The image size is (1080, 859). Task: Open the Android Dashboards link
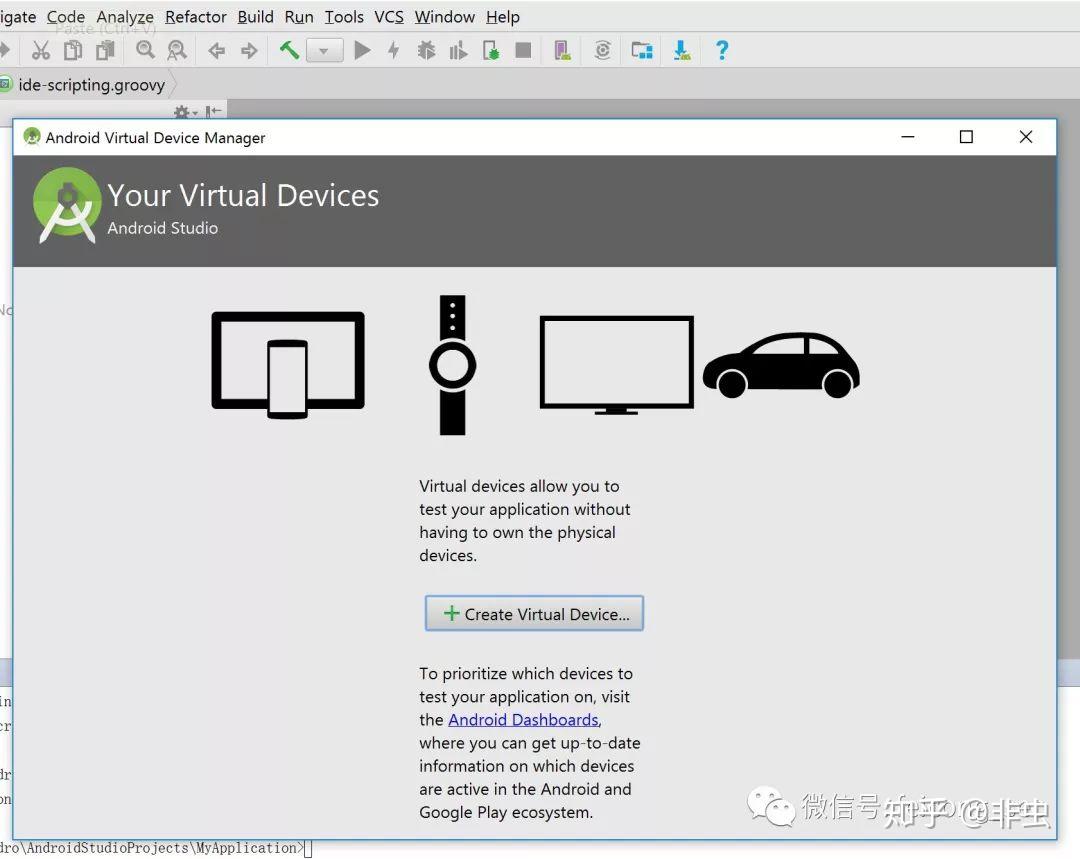[523, 720]
